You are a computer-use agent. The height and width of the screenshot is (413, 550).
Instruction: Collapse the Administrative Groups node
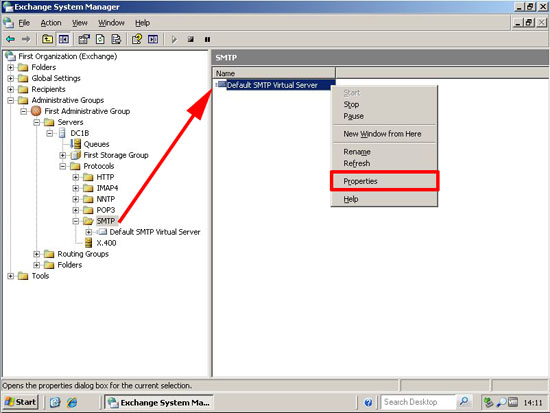coord(11,100)
